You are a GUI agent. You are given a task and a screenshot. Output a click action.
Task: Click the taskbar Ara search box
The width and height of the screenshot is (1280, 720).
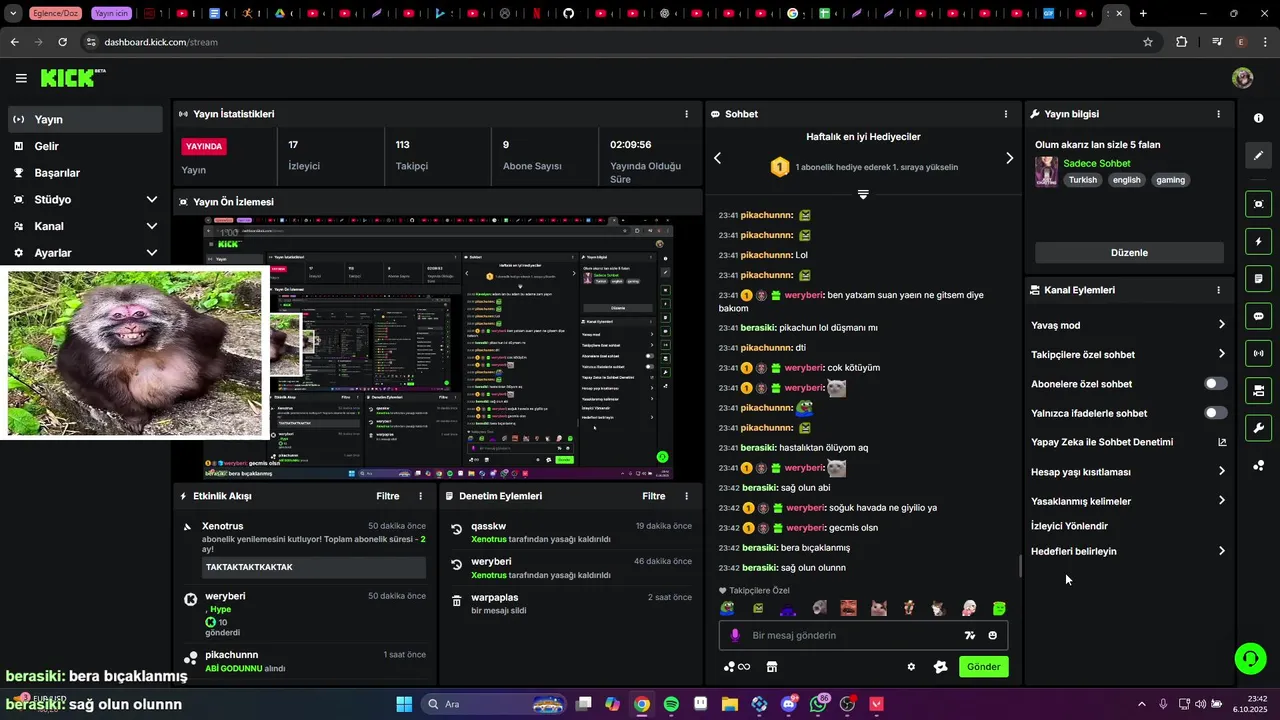pos(494,704)
